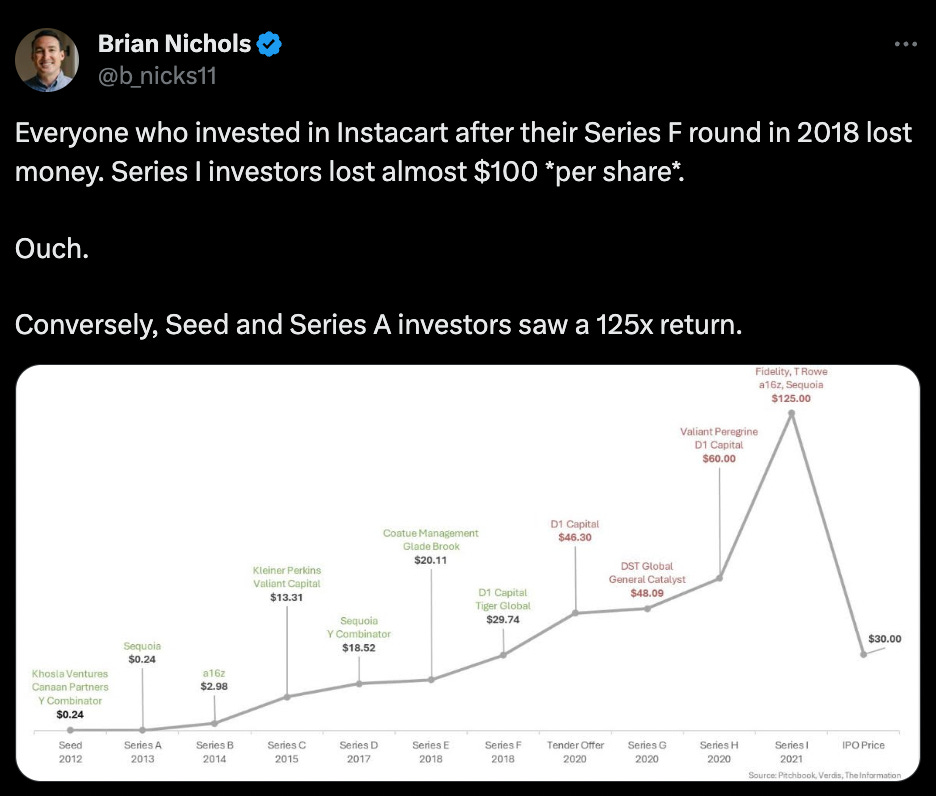Screen dimensions: 936x796
Task: Click the Series F 2018 axis label
Action: pyautogui.click(x=503, y=752)
